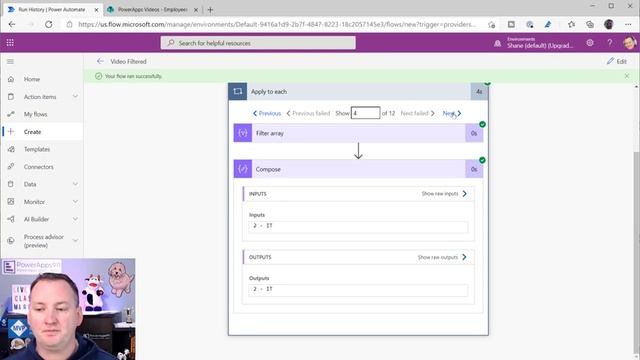Toggle the left navigation hamburger menu
This screenshot has width=640, height=360.
[10, 61]
